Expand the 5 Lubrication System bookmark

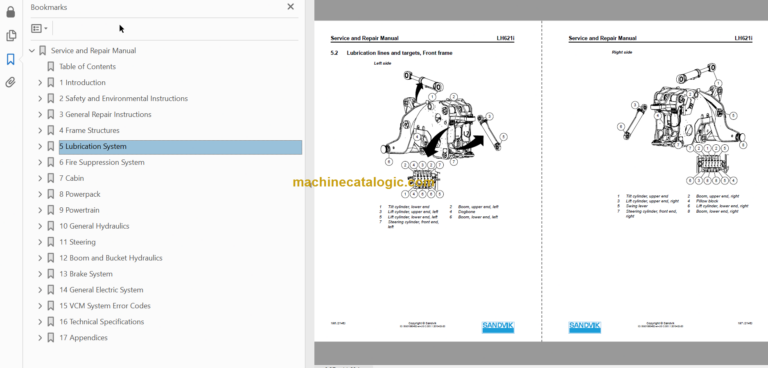coord(40,146)
